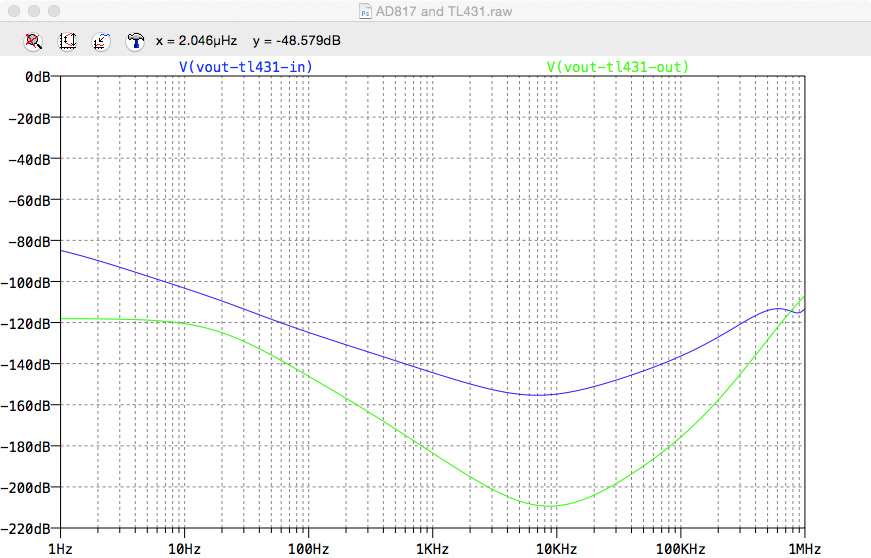Viewport: 871px width, 558px height.
Task: Click the -120dB vertical axis label
Action: click(26, 323)
